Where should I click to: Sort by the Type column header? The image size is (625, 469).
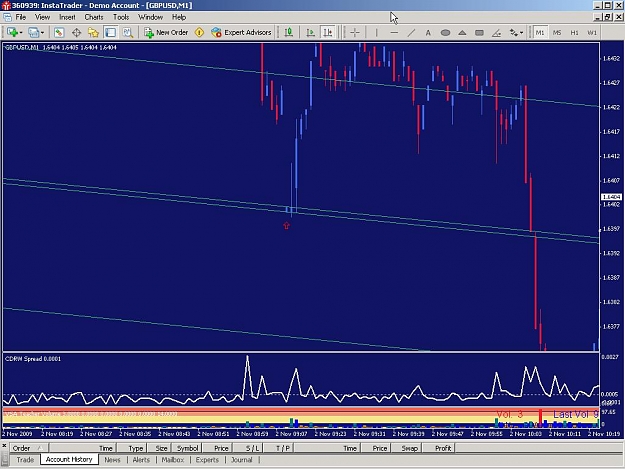131,448
